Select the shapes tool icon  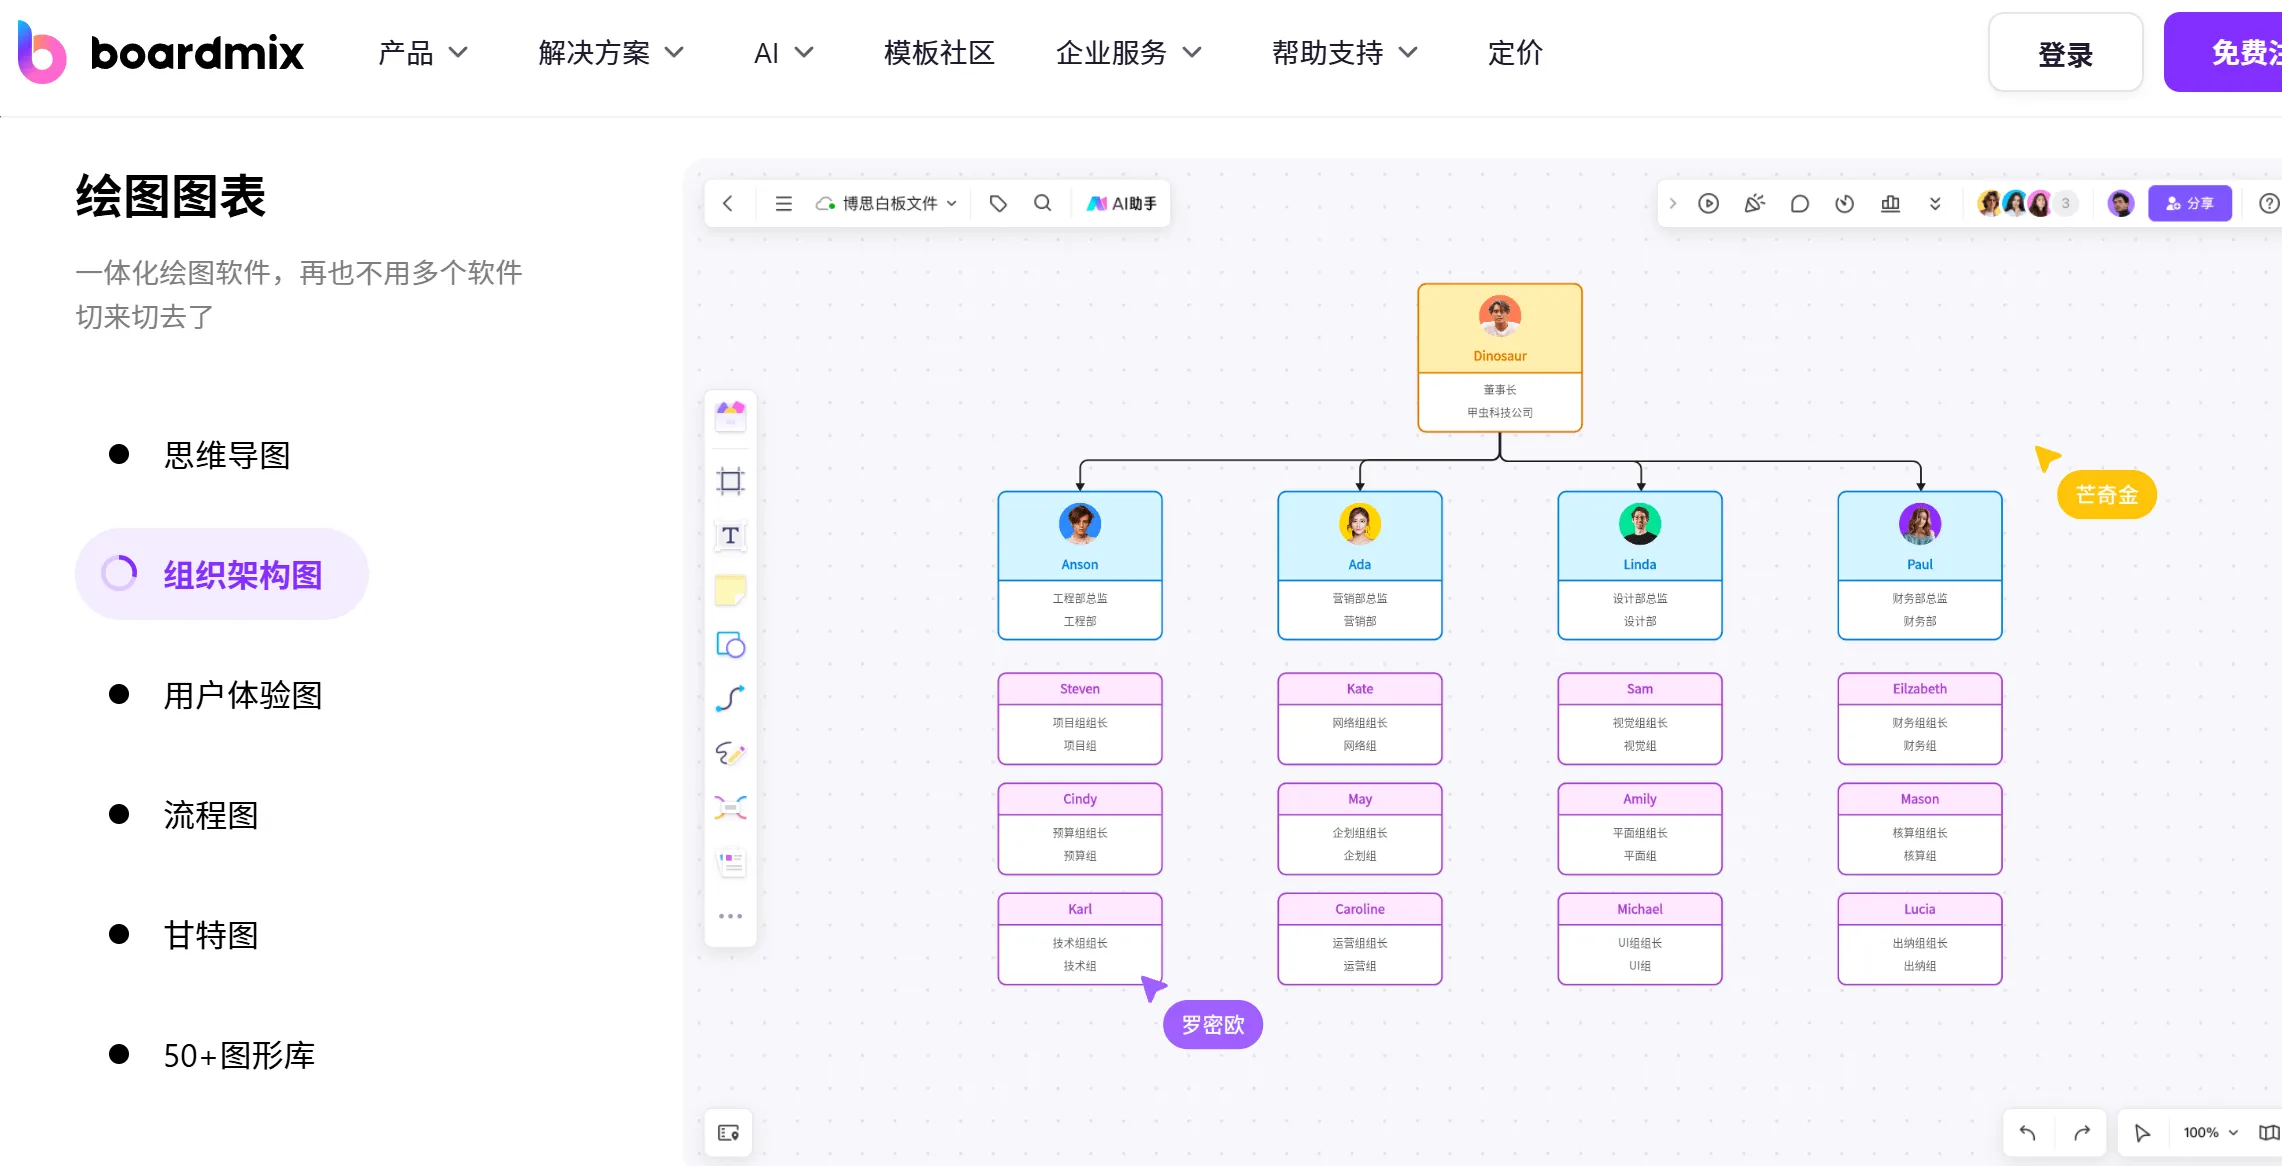click(730, 645)
